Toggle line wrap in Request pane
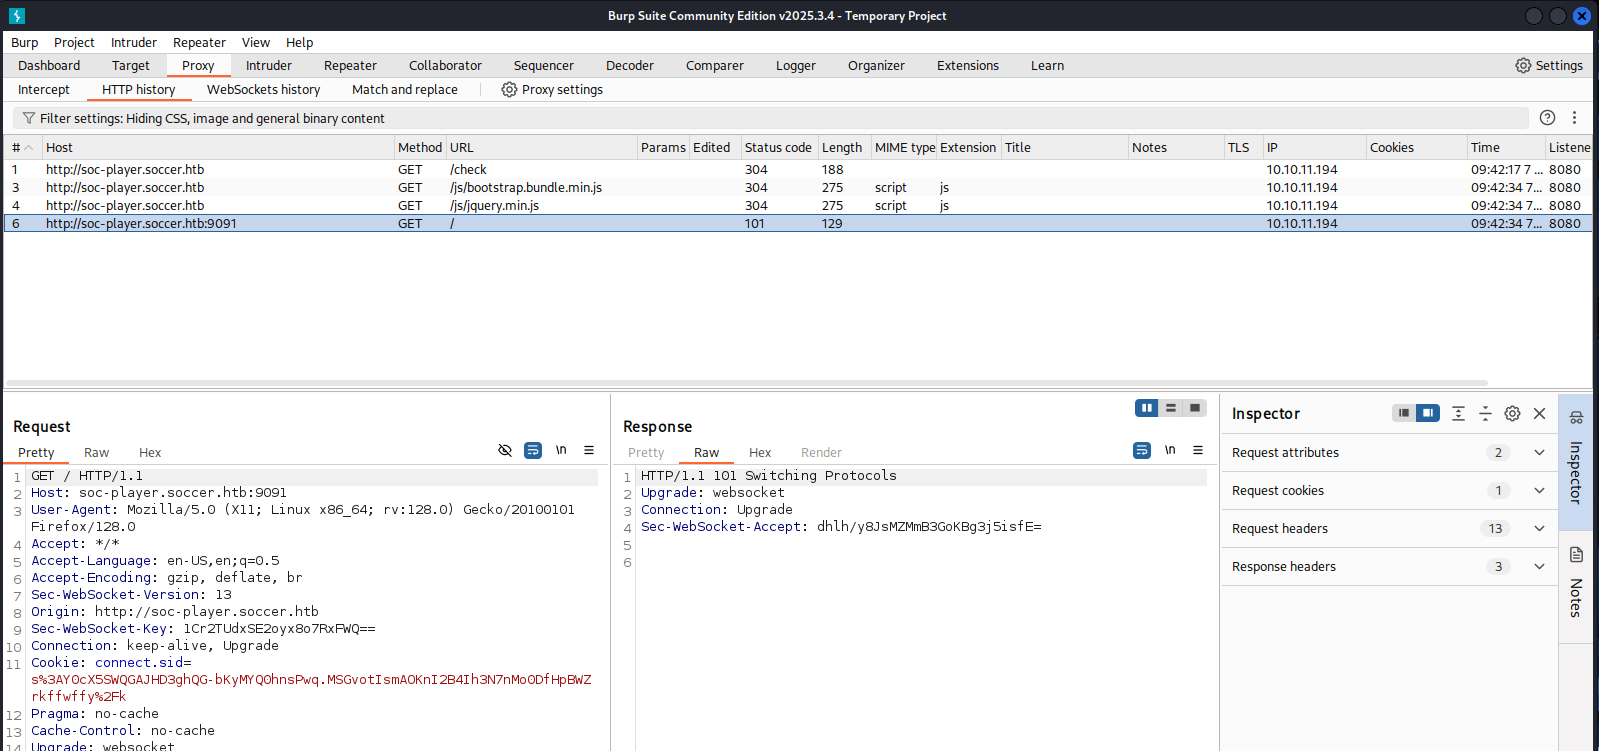 coord(533,450)
